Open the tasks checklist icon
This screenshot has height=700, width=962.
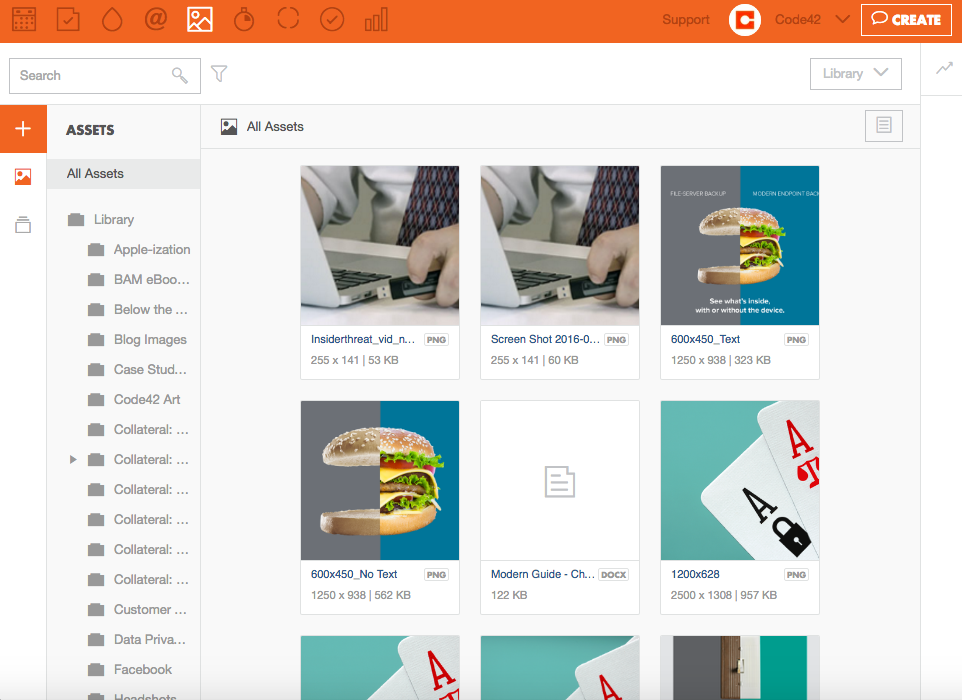(x=68, y=20)
